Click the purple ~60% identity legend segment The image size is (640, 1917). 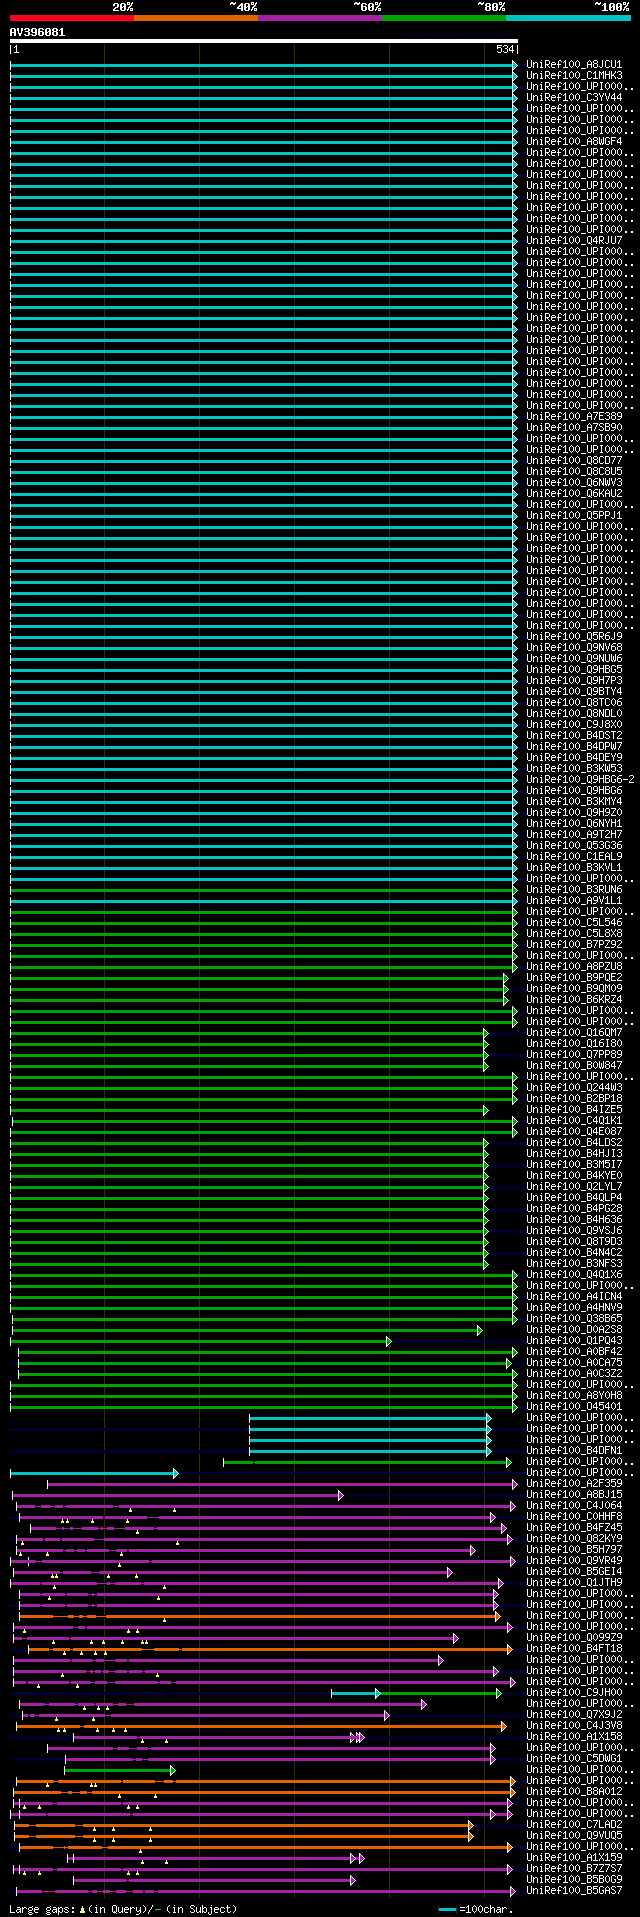(319, 18)
